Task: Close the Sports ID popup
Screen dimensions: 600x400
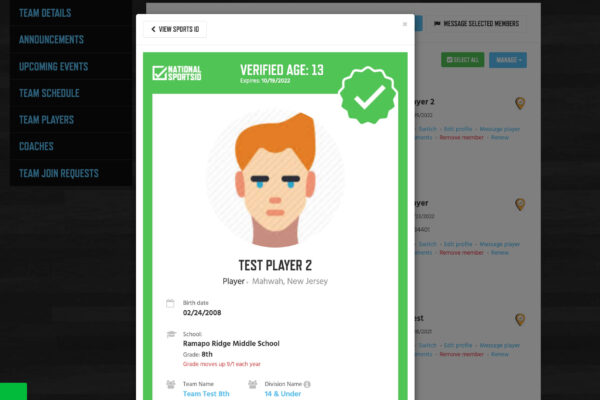Action: click(x=405, y=24)
